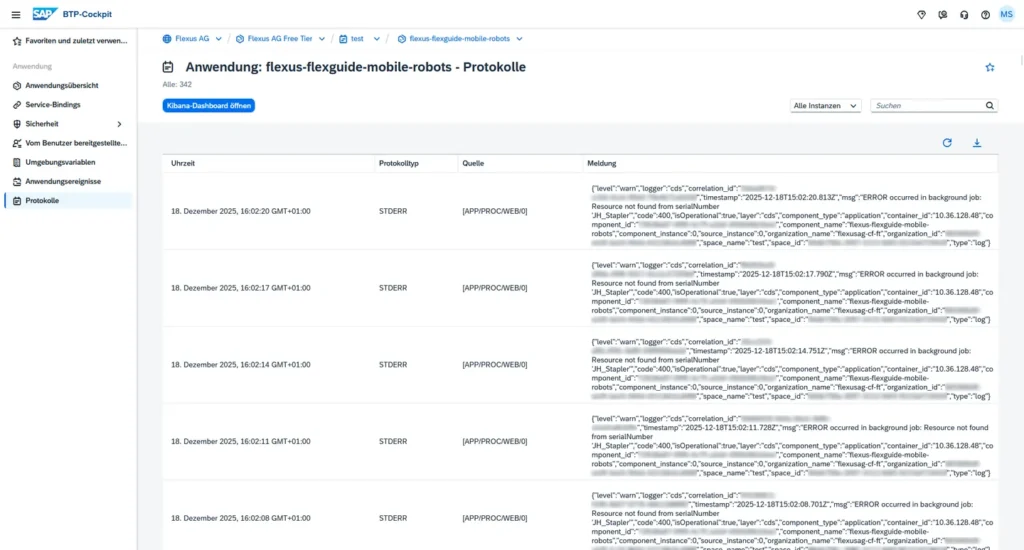Mark page as favorite with star icon
Screen dimensions: 1024x550
coord(990,67)
